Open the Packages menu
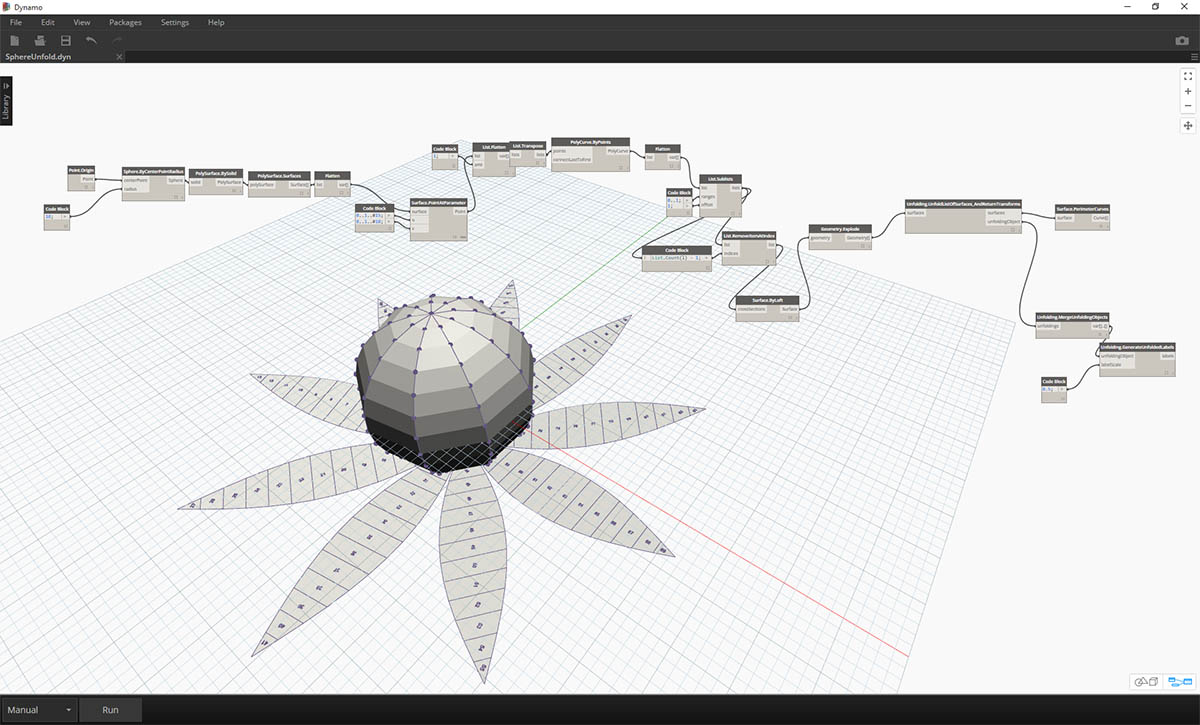This screenshot has width=1200, height=725. pyautogui.click(x=125, y=22)
